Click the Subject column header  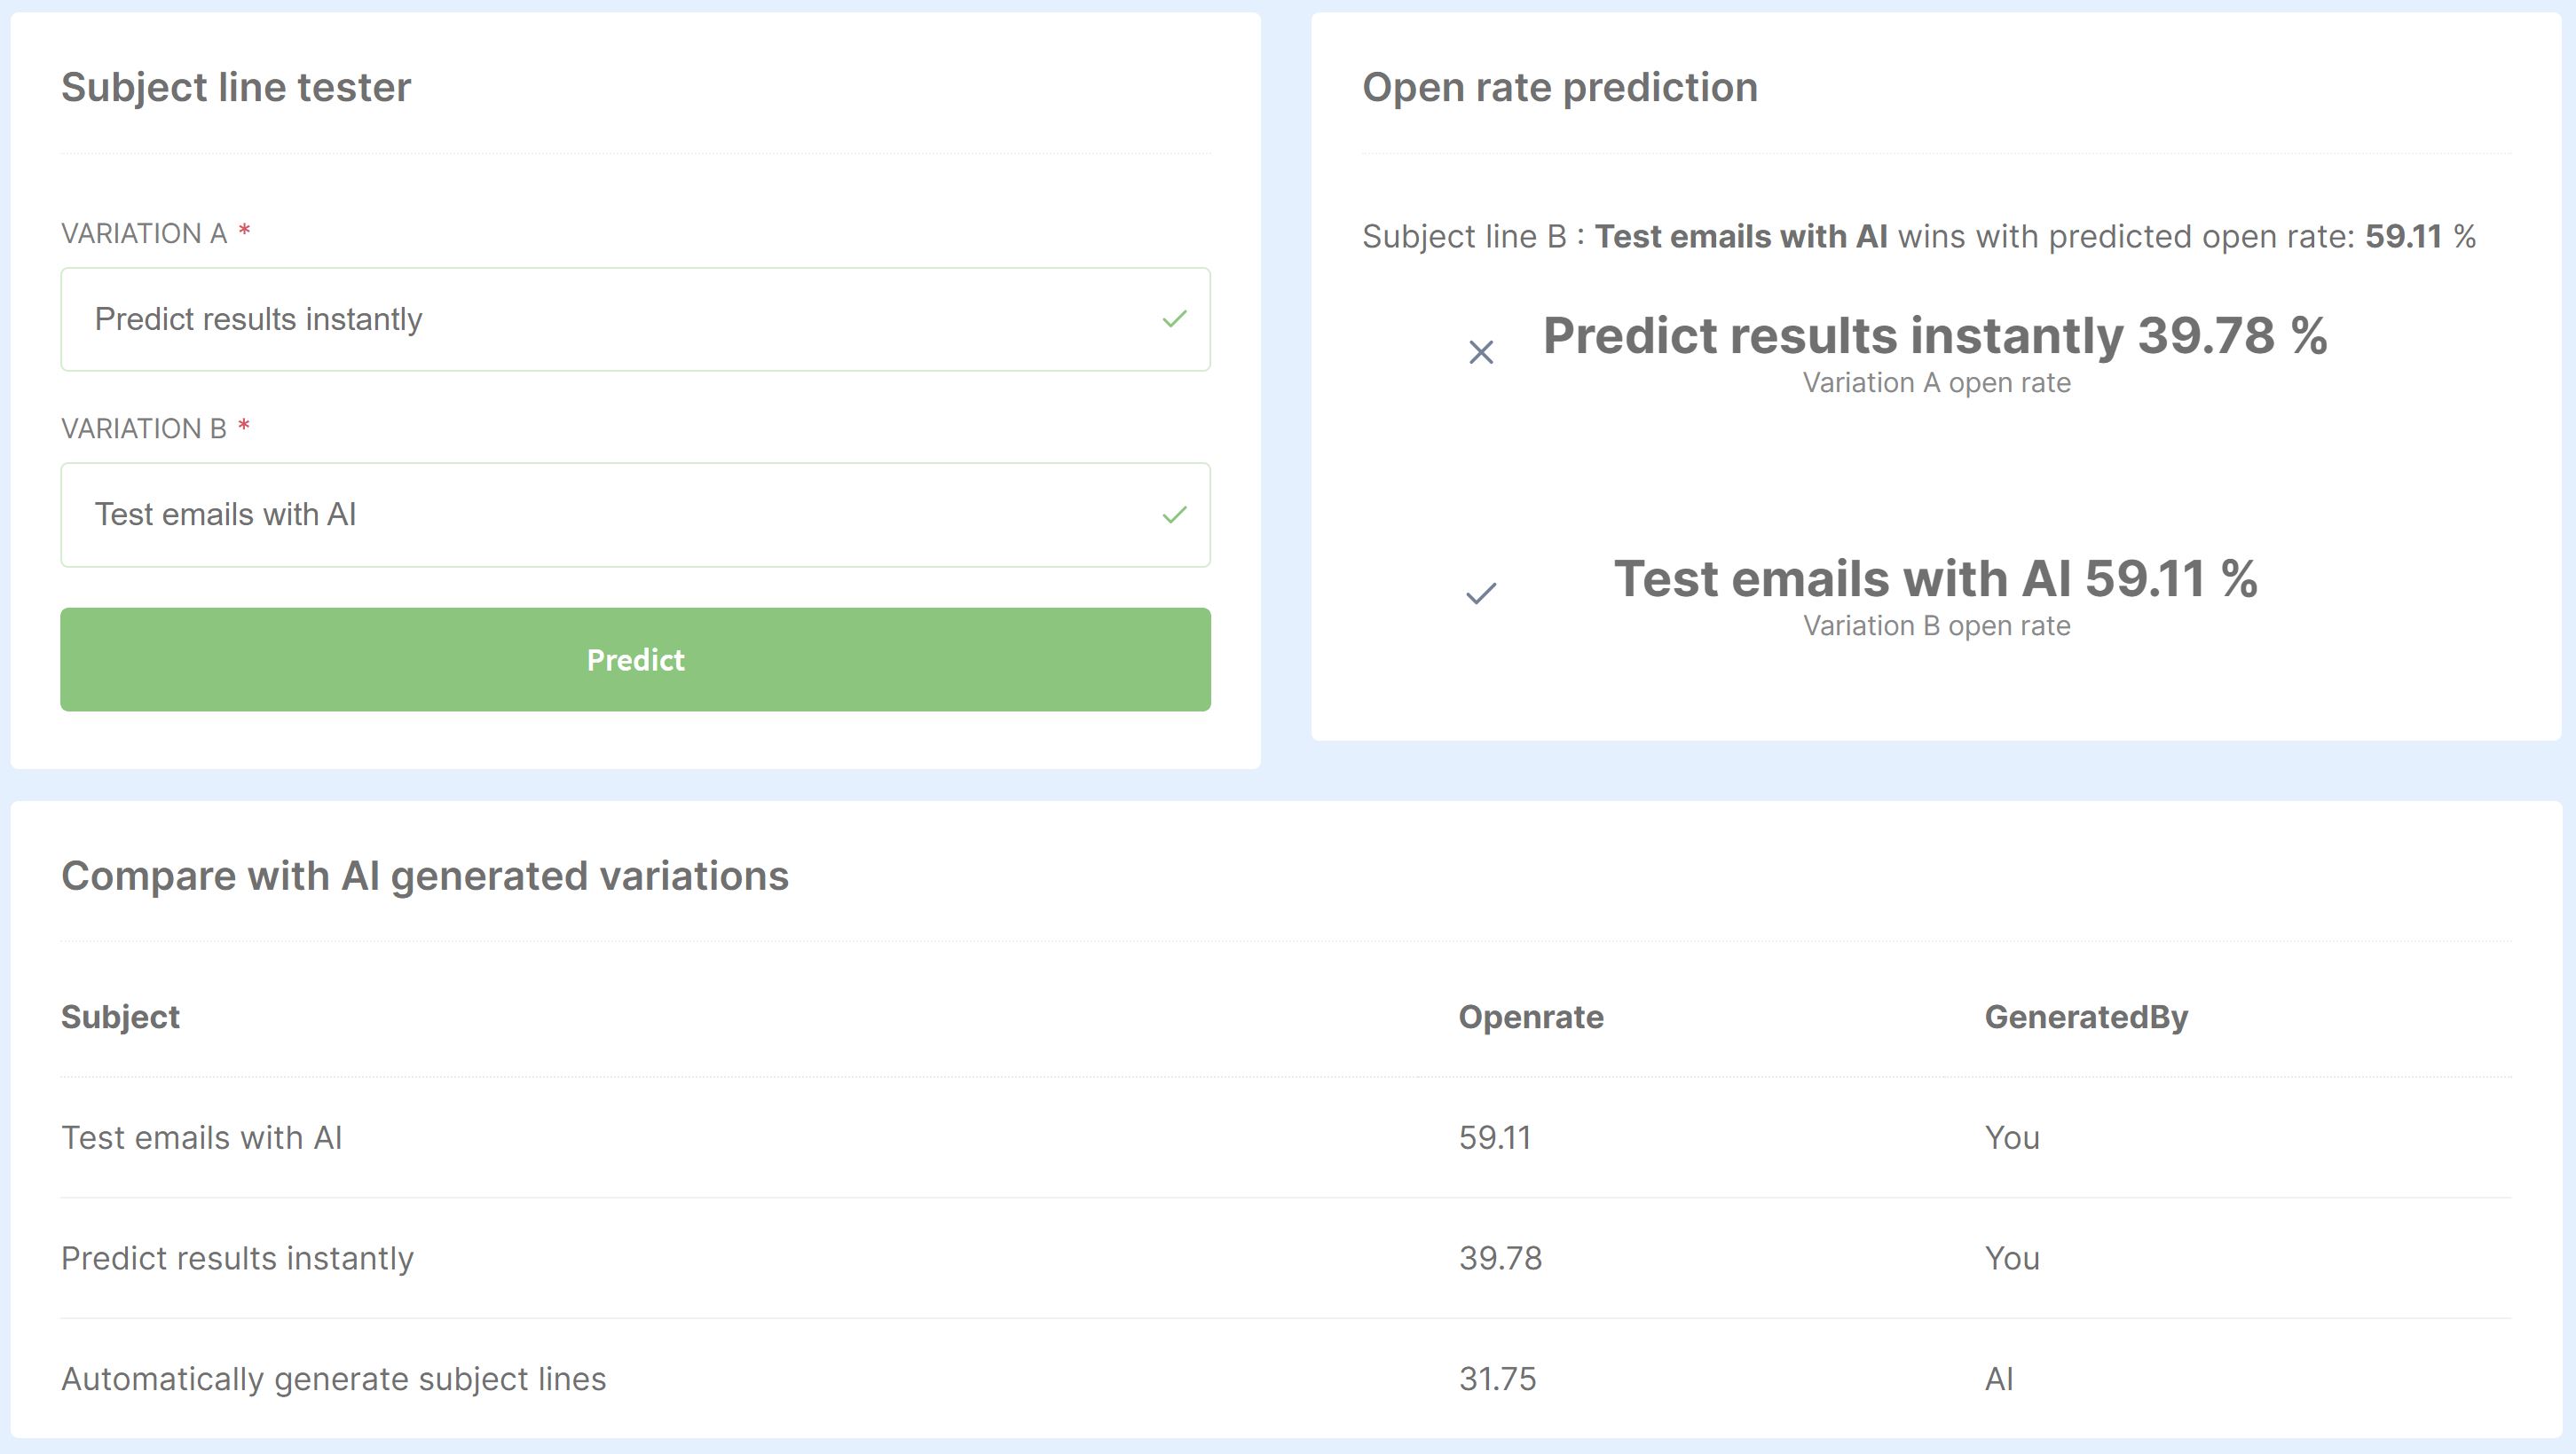tap(120, 1017)
